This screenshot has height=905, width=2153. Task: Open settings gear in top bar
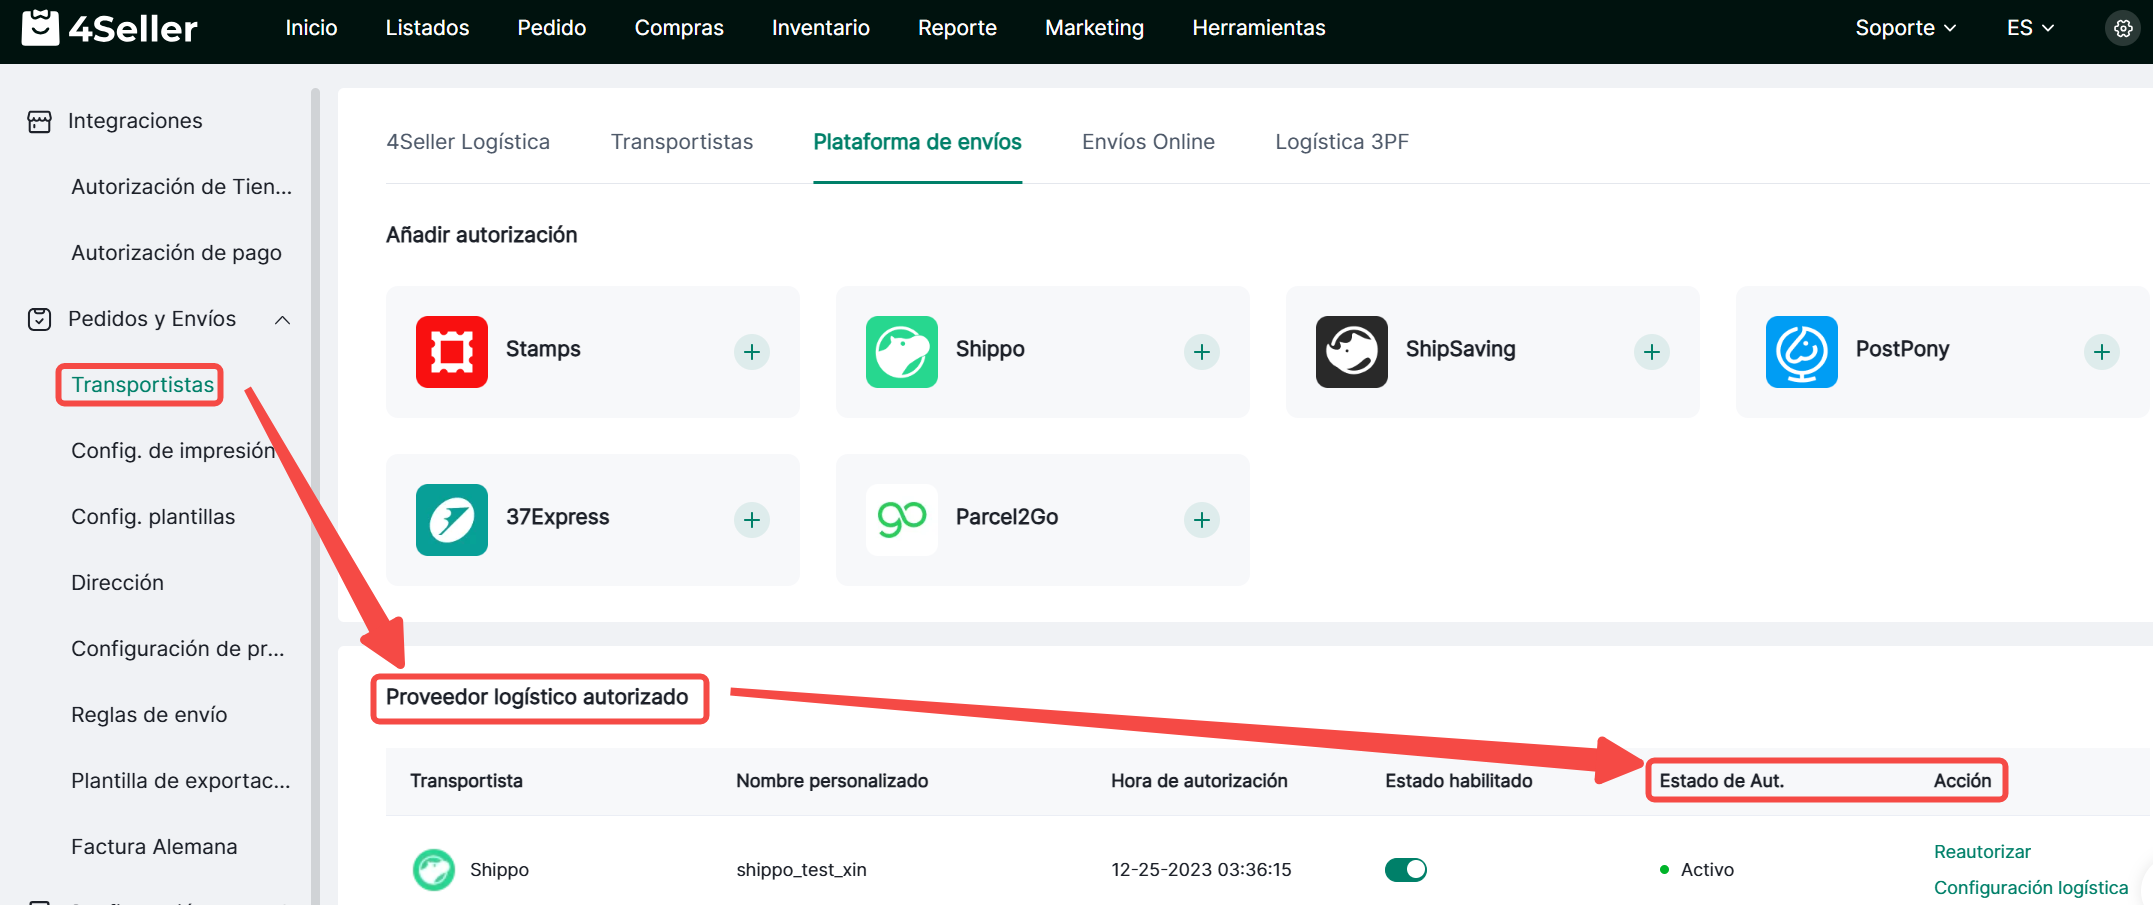[x=2122, y=29]
